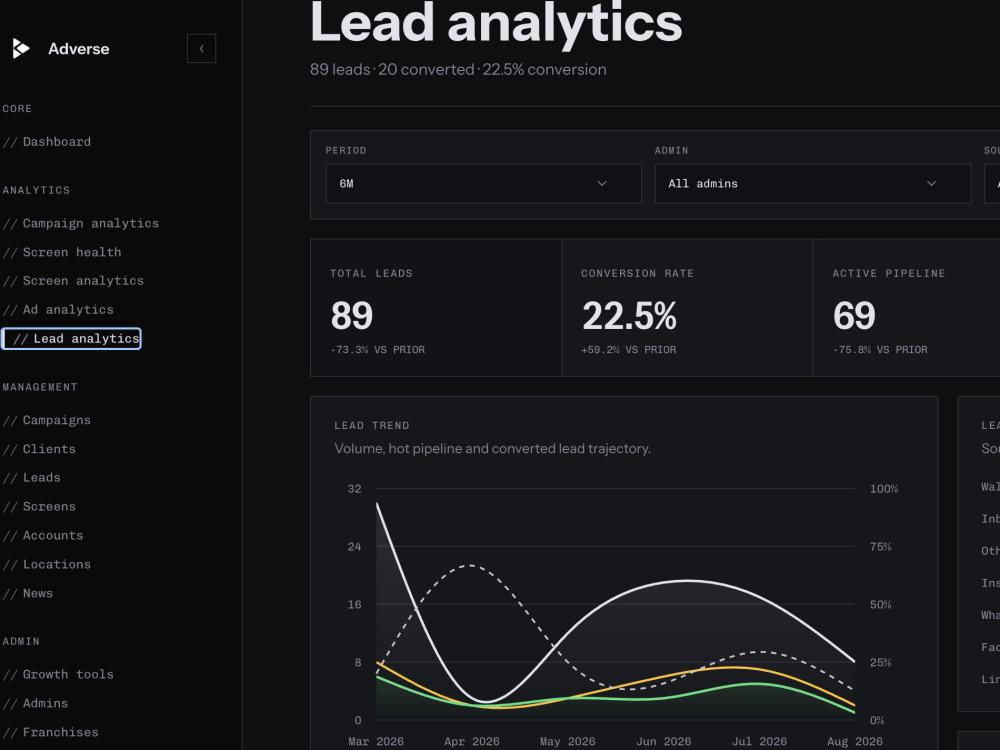Click the Active Pipeline value 69
Viewport: 1000px width, 750px height.
(854, 315)
